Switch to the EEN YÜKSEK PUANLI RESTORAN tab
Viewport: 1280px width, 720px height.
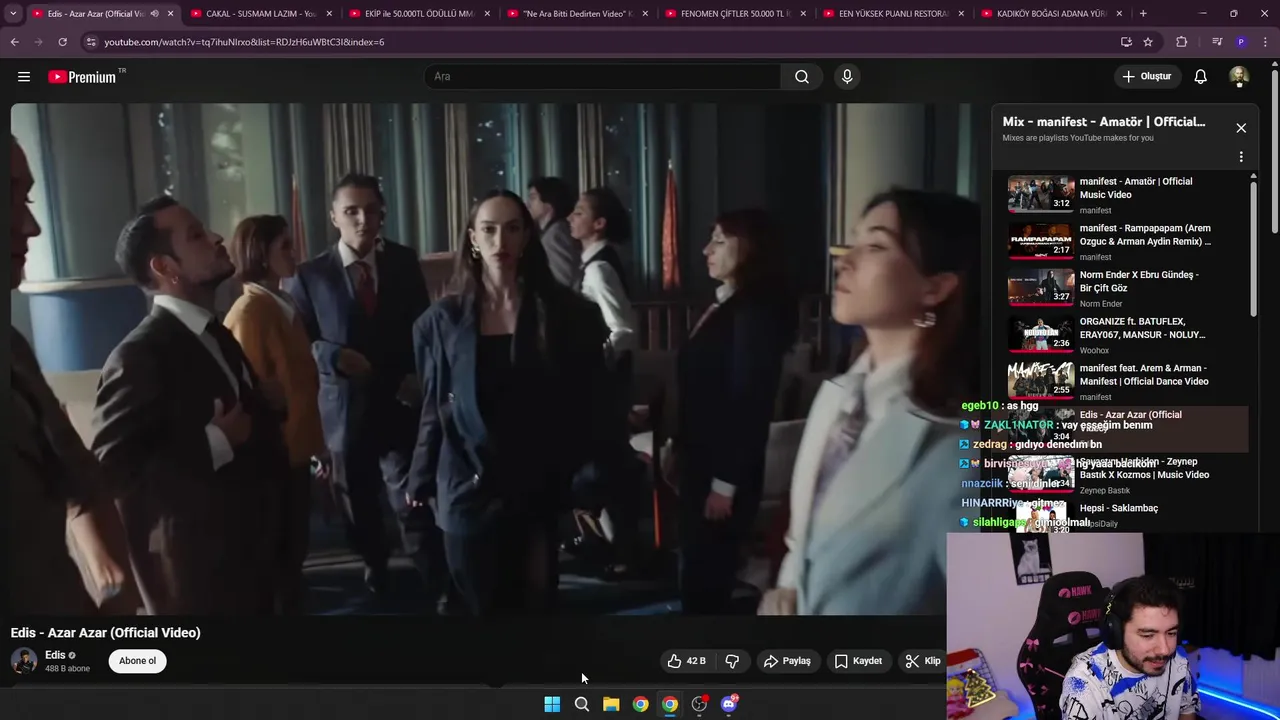click(893, 14)
